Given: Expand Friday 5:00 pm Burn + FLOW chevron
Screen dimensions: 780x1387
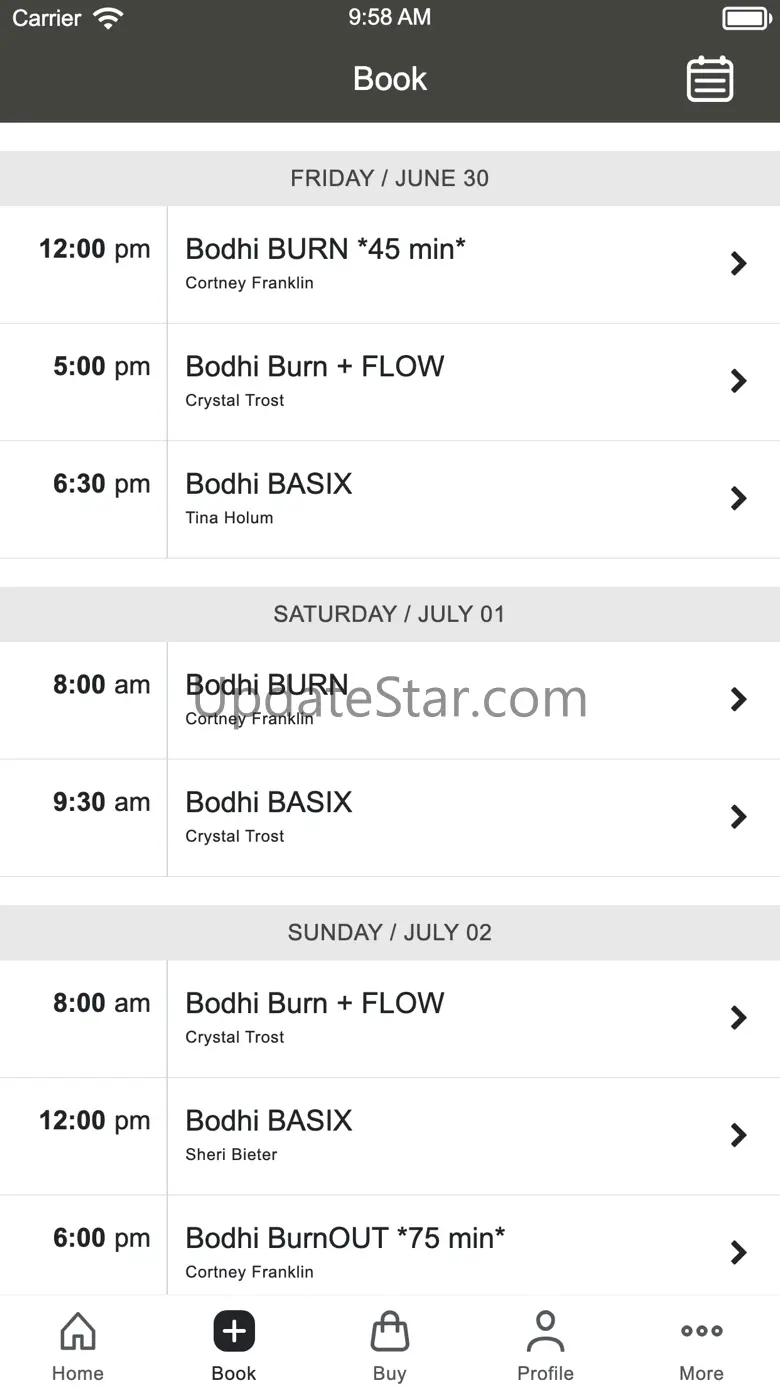Looking at the screenshot, I should [x=739, y=381].
